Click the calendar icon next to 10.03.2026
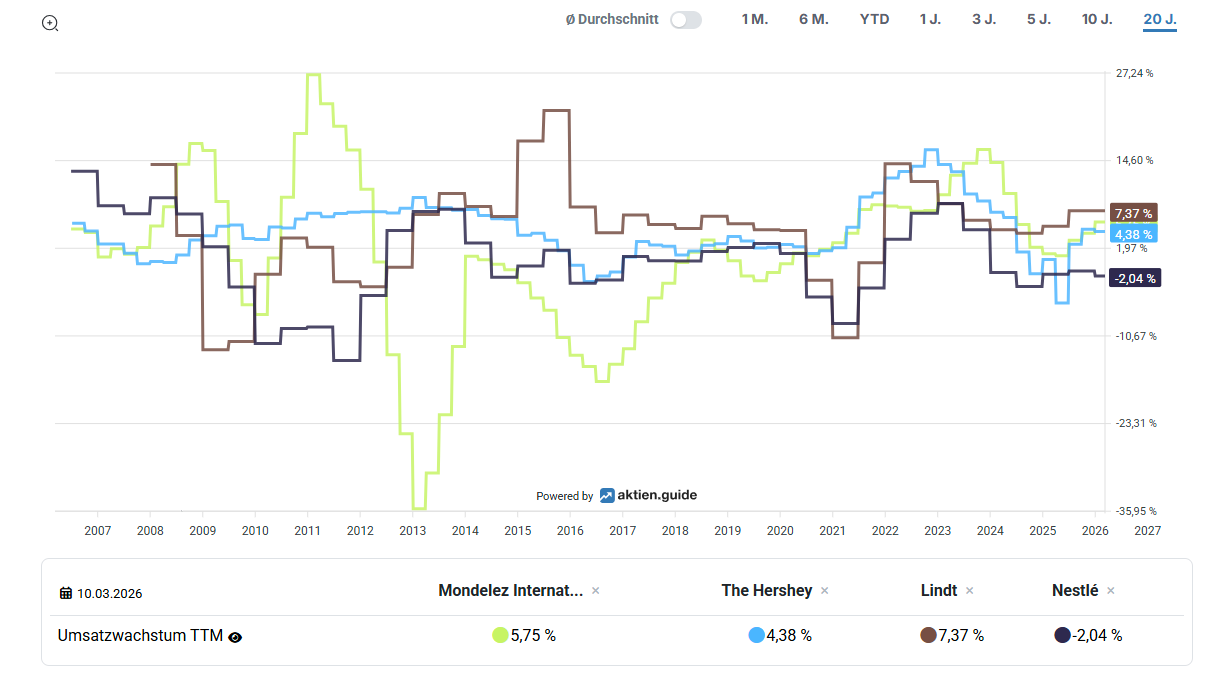The width and height of the screenshot is (1208, 675). (66, 593)
